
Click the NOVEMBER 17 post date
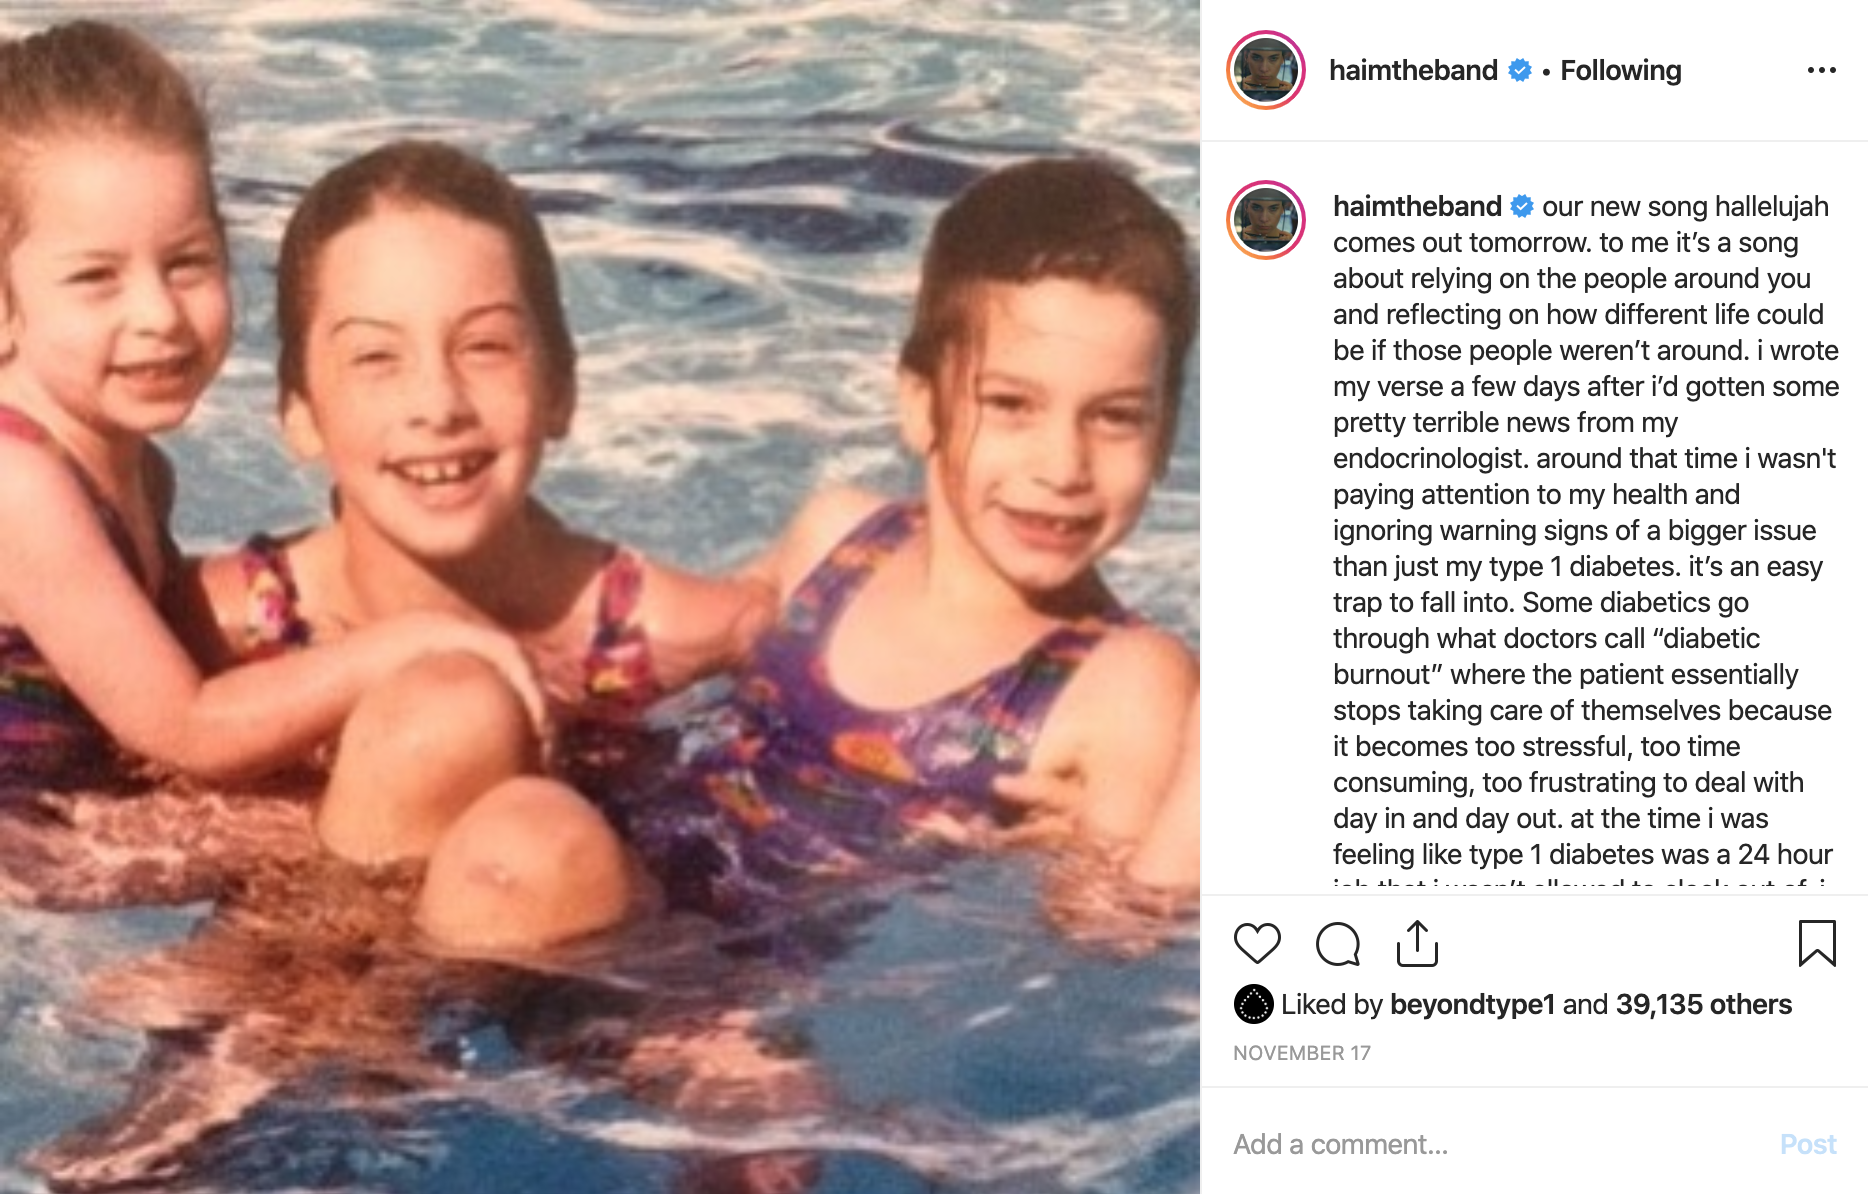click(x=1302, y=1053)
